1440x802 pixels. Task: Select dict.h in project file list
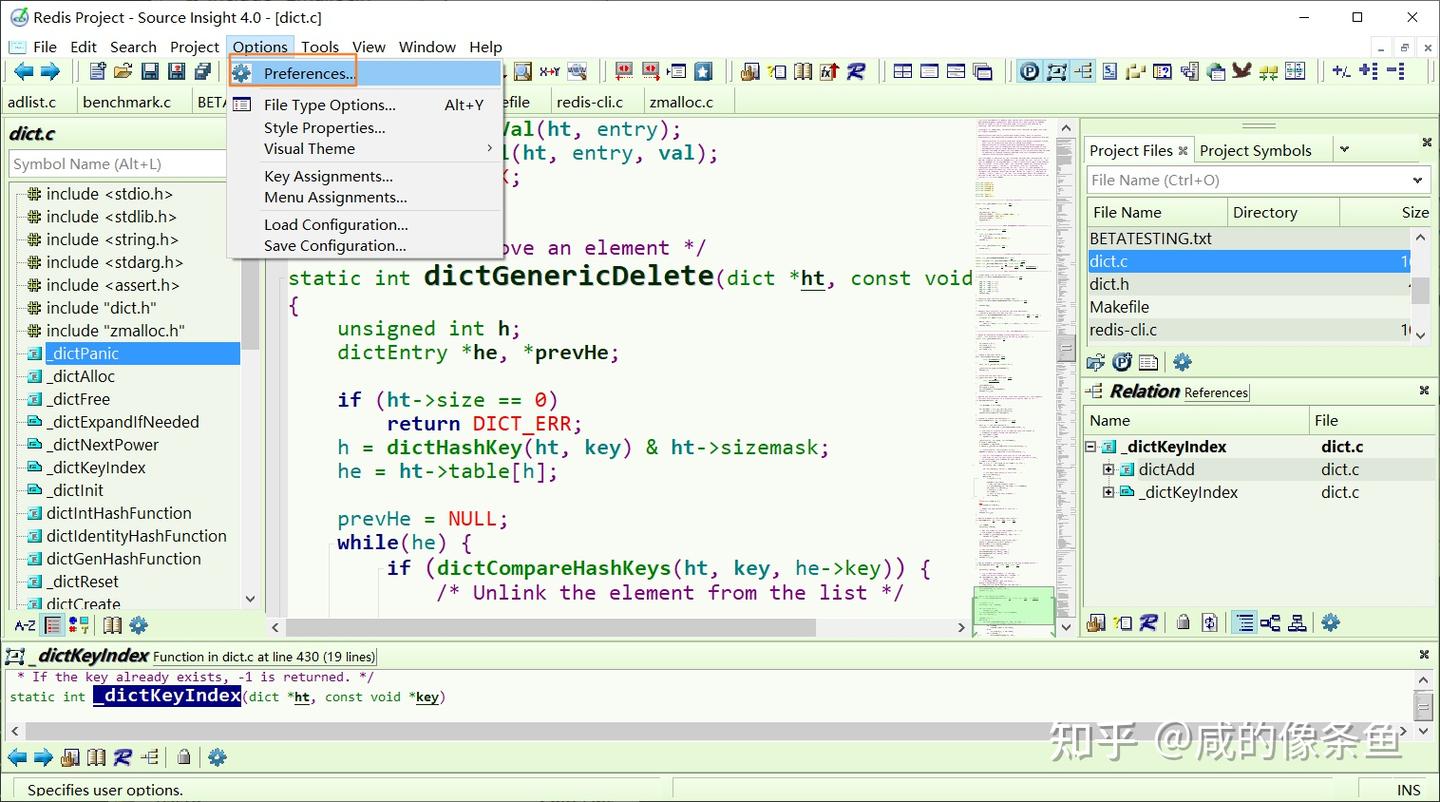pyautogui.click(x=1109, y=284)
